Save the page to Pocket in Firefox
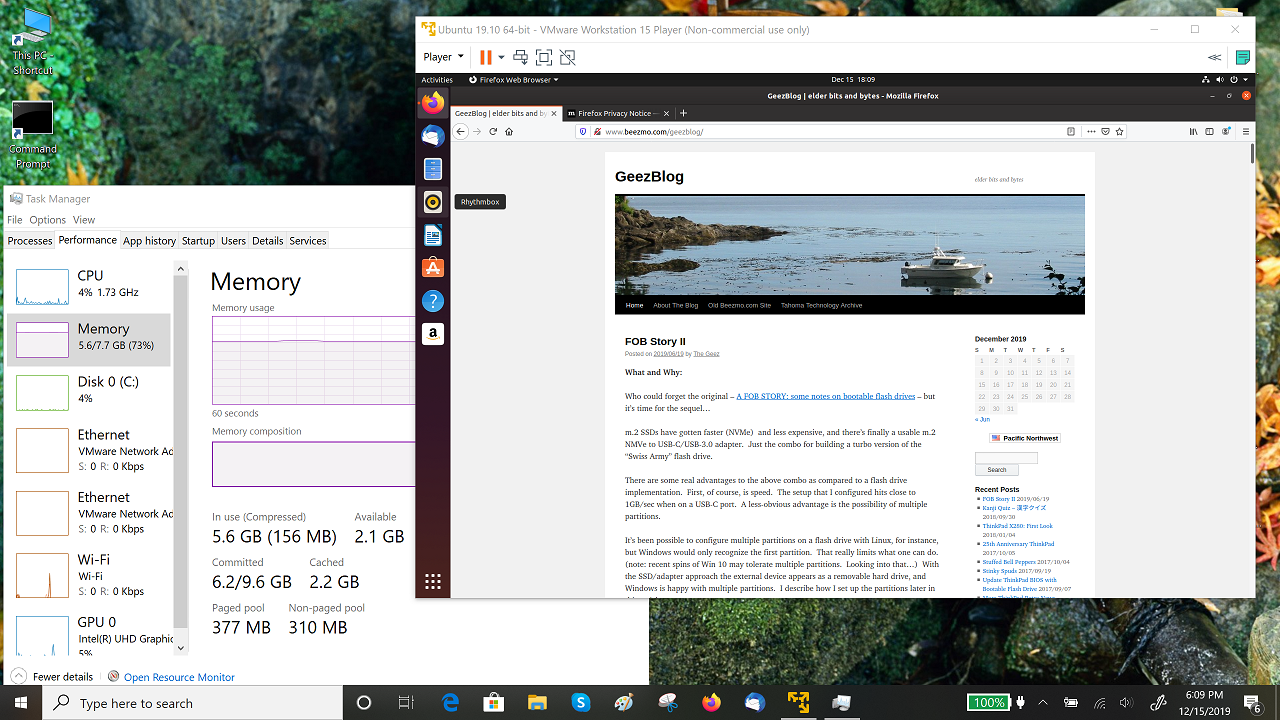 tap(1105, 131)
